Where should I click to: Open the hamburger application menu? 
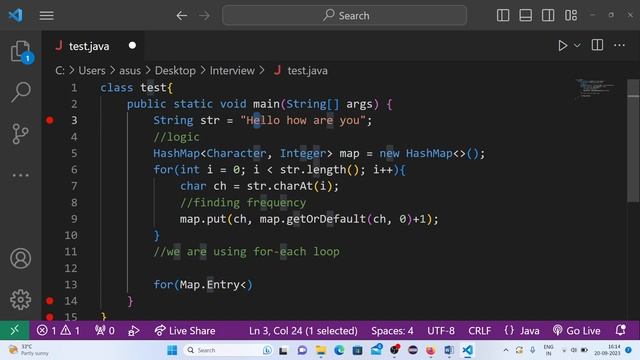pos(47,16)
